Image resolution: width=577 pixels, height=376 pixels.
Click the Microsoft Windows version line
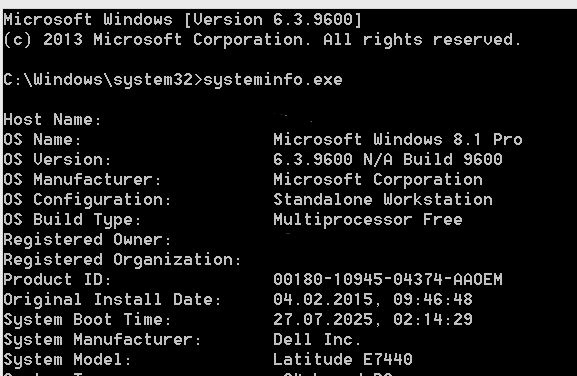[x=183, y=19]
